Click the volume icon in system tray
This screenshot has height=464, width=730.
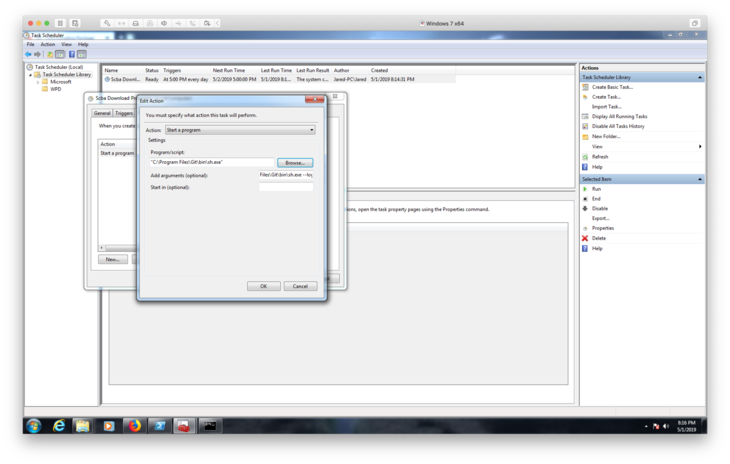(666, 426)
